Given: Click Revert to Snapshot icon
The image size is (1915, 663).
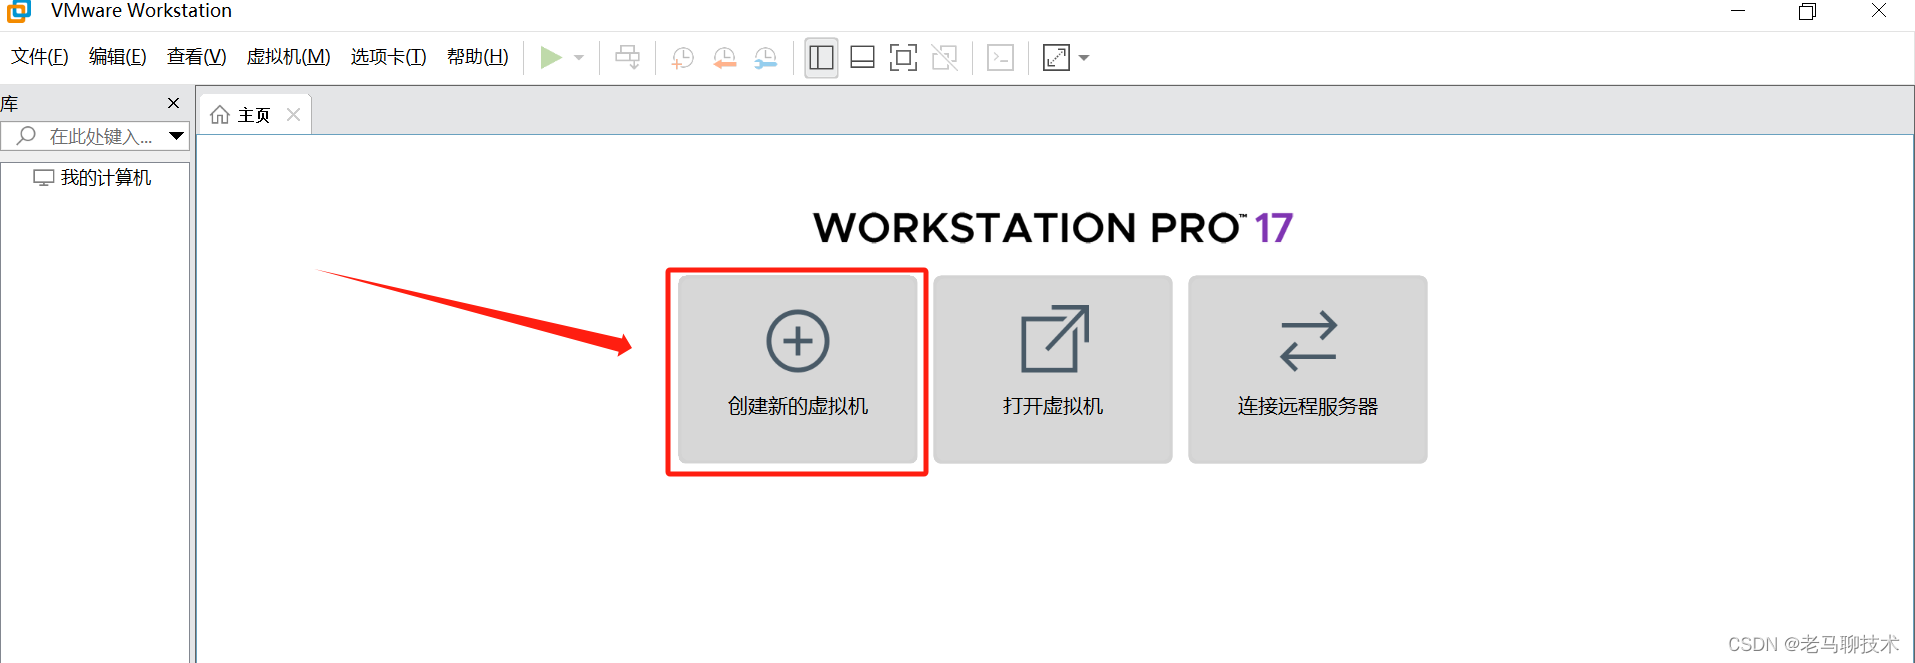Looking at the screenshot, I should tap(724, 58).
